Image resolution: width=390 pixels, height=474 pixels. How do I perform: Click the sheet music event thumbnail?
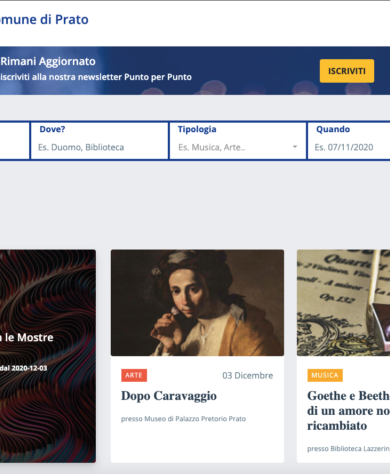coord(343,303)
